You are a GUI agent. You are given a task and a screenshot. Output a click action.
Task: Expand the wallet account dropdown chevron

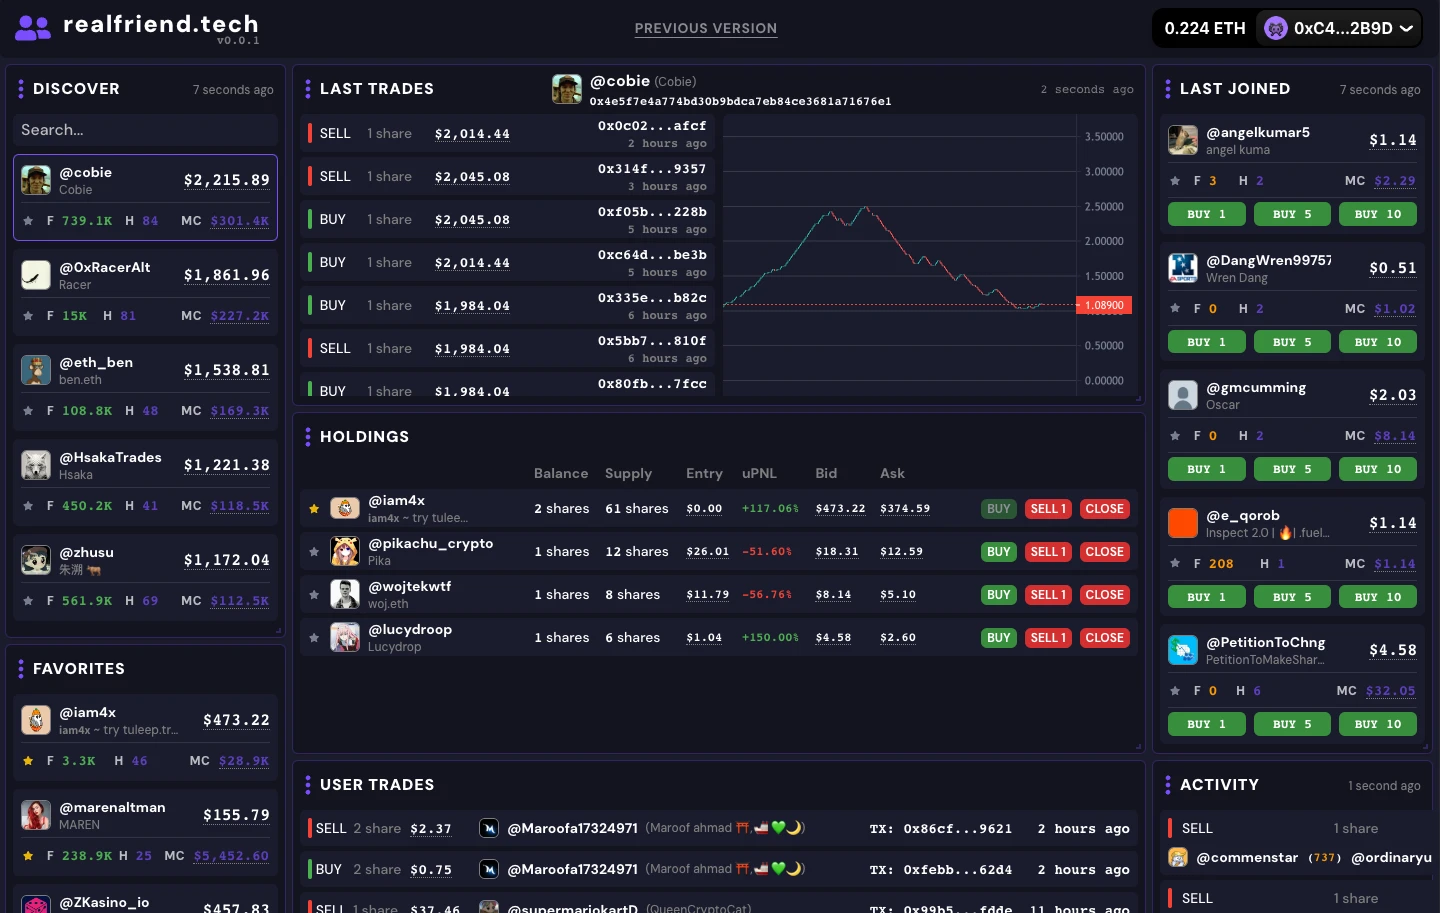(x=1406, y=28)
